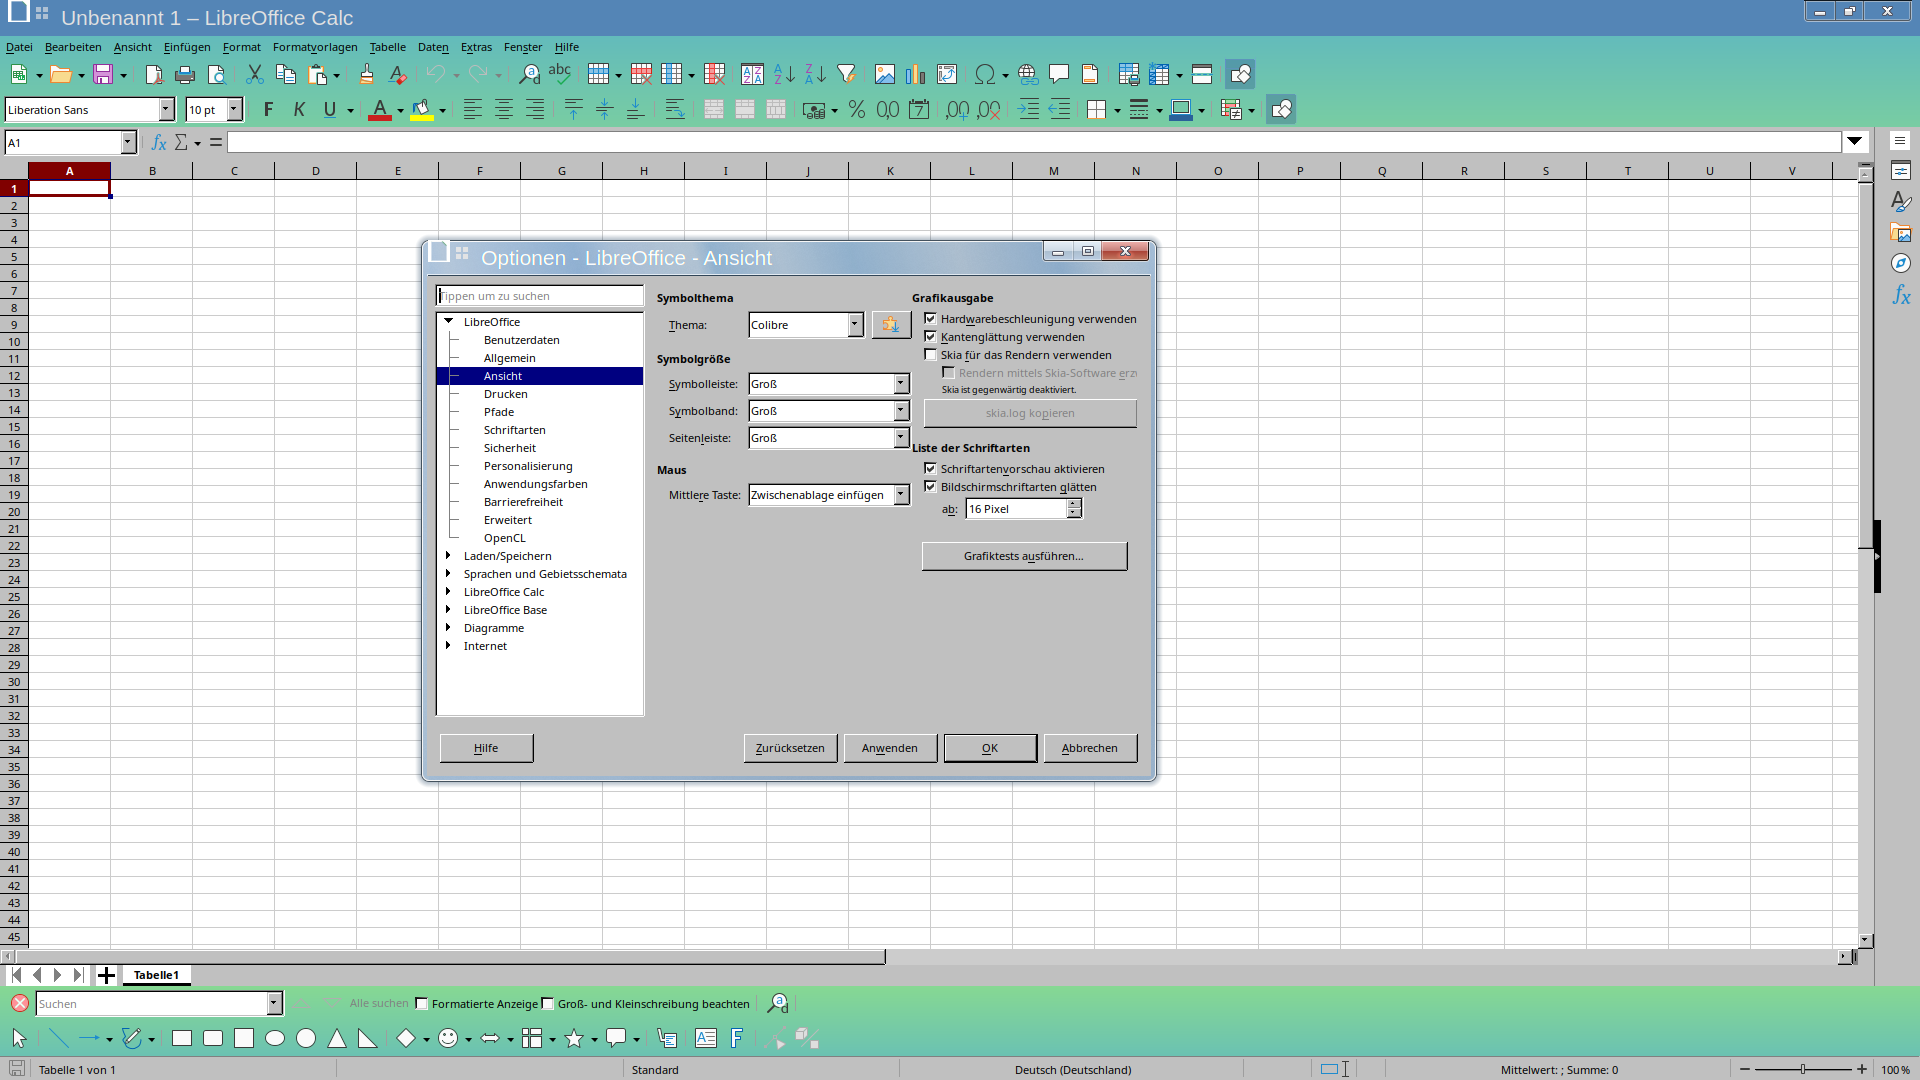Click the Abbrechen button
Screen dimensions: 1920x1080
pos(1090,748)
